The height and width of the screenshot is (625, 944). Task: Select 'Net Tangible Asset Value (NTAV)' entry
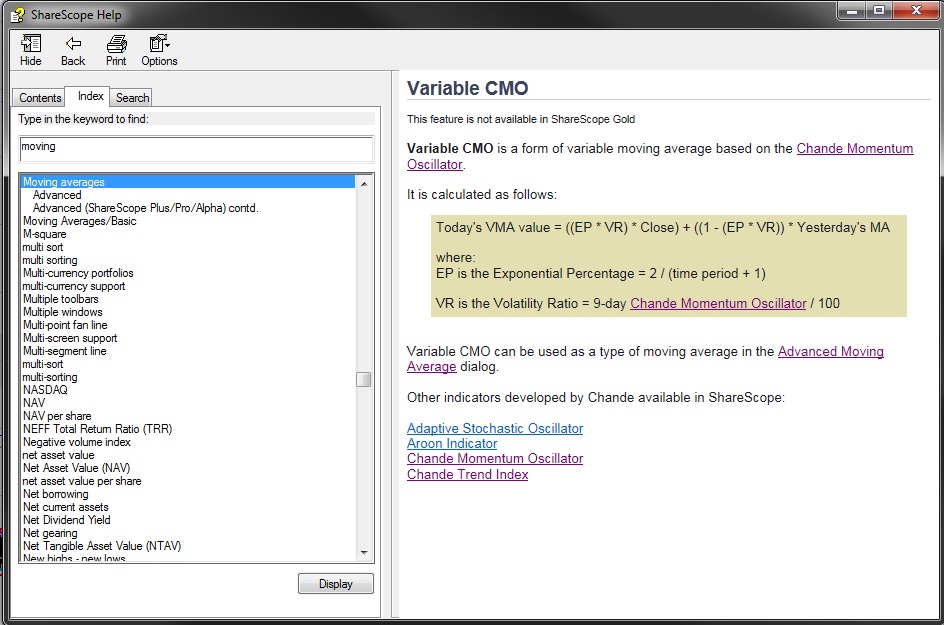coord(102,546)
